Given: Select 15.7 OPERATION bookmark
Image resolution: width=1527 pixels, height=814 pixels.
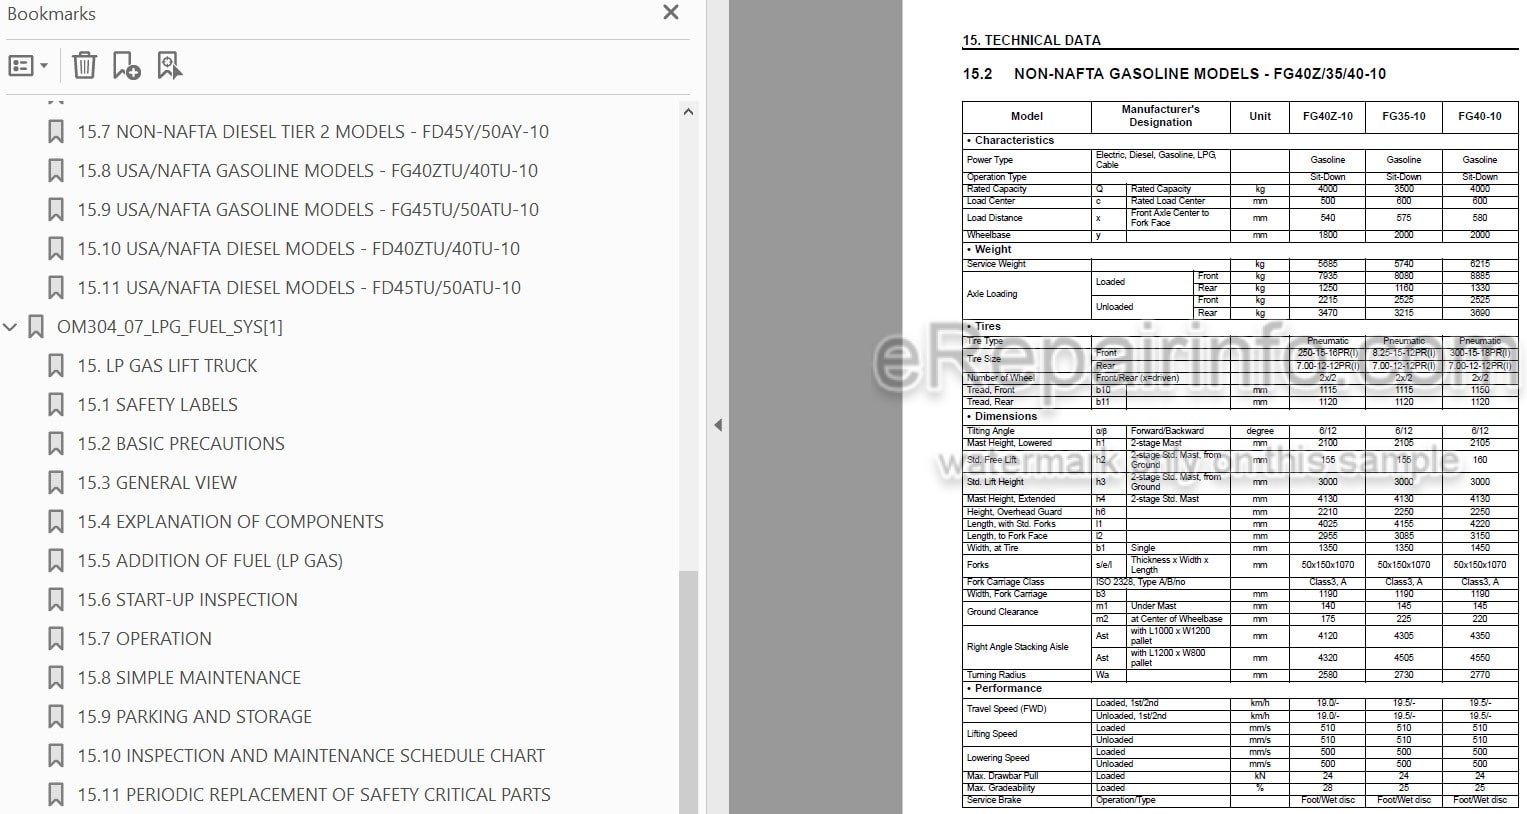Looking at the screenshot, I should pos(144,639).
